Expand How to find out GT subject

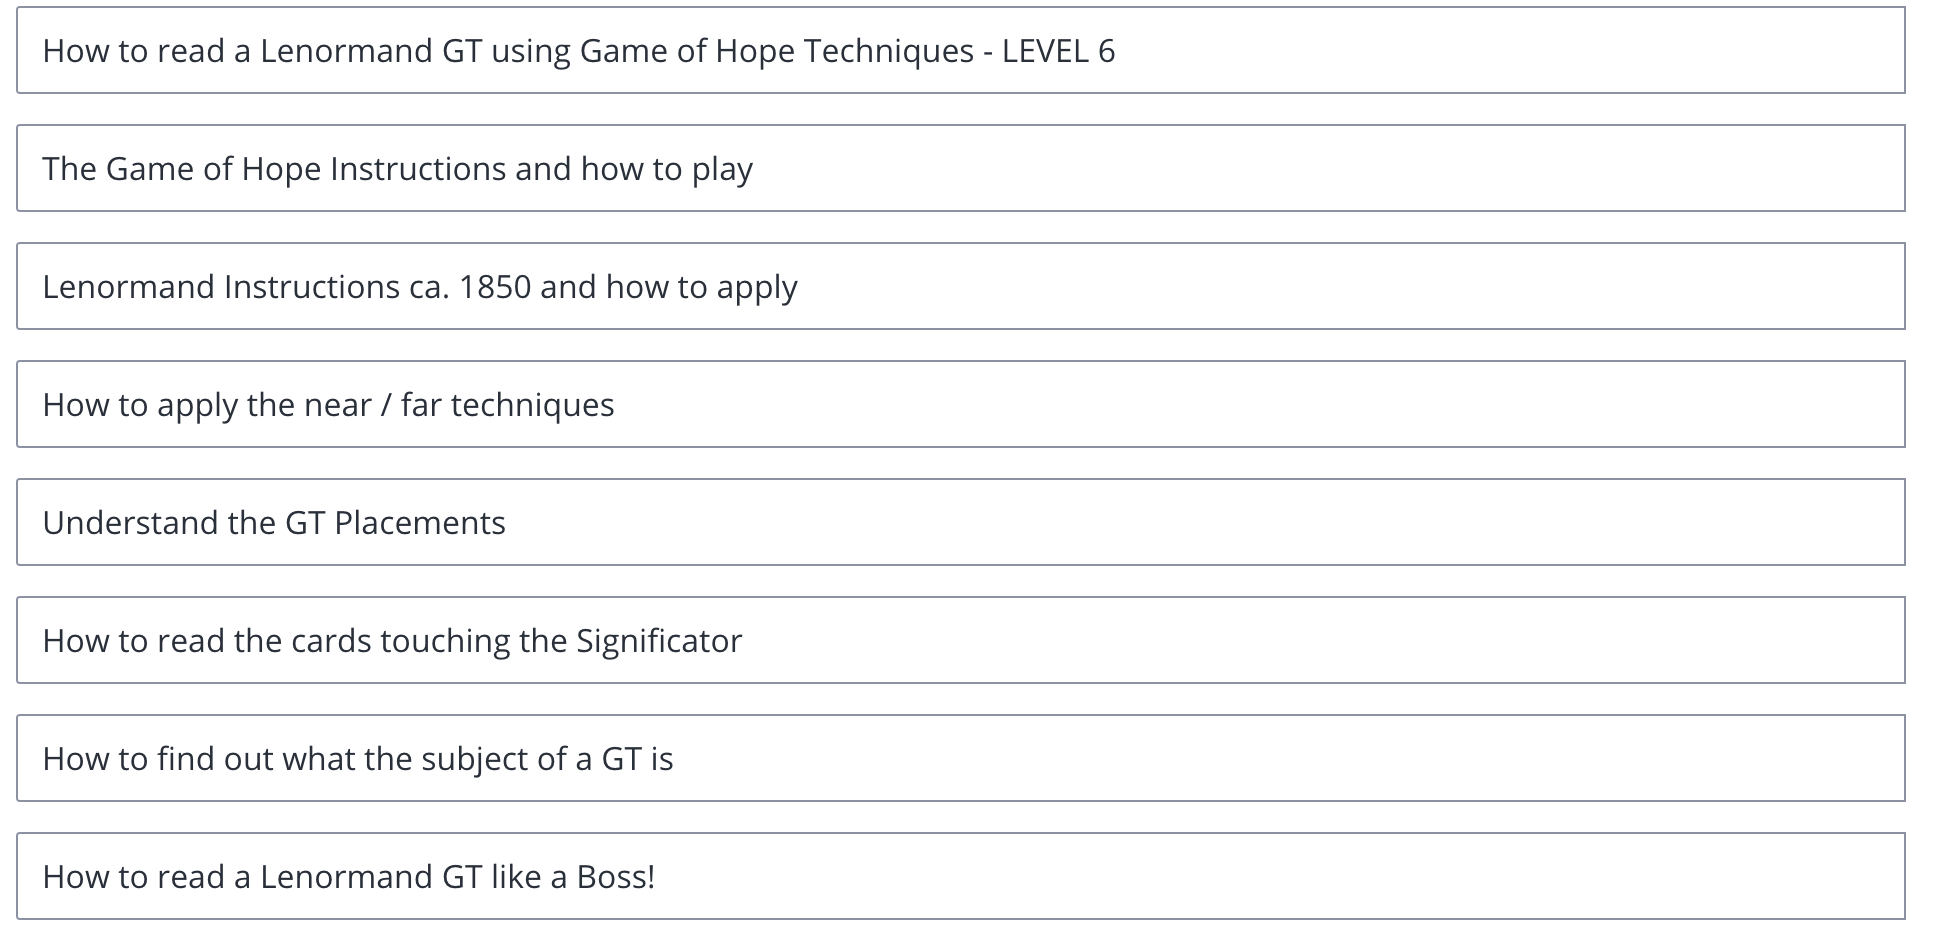pyautogui.click(x=960, y=758)
